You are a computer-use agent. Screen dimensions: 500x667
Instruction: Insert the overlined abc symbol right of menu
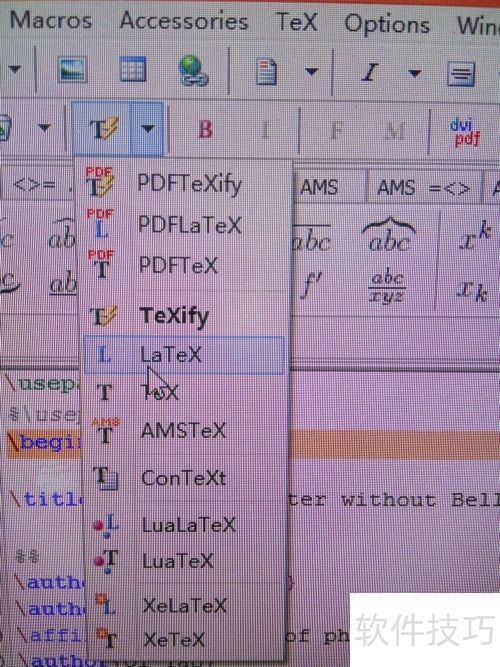pos(311,238)
